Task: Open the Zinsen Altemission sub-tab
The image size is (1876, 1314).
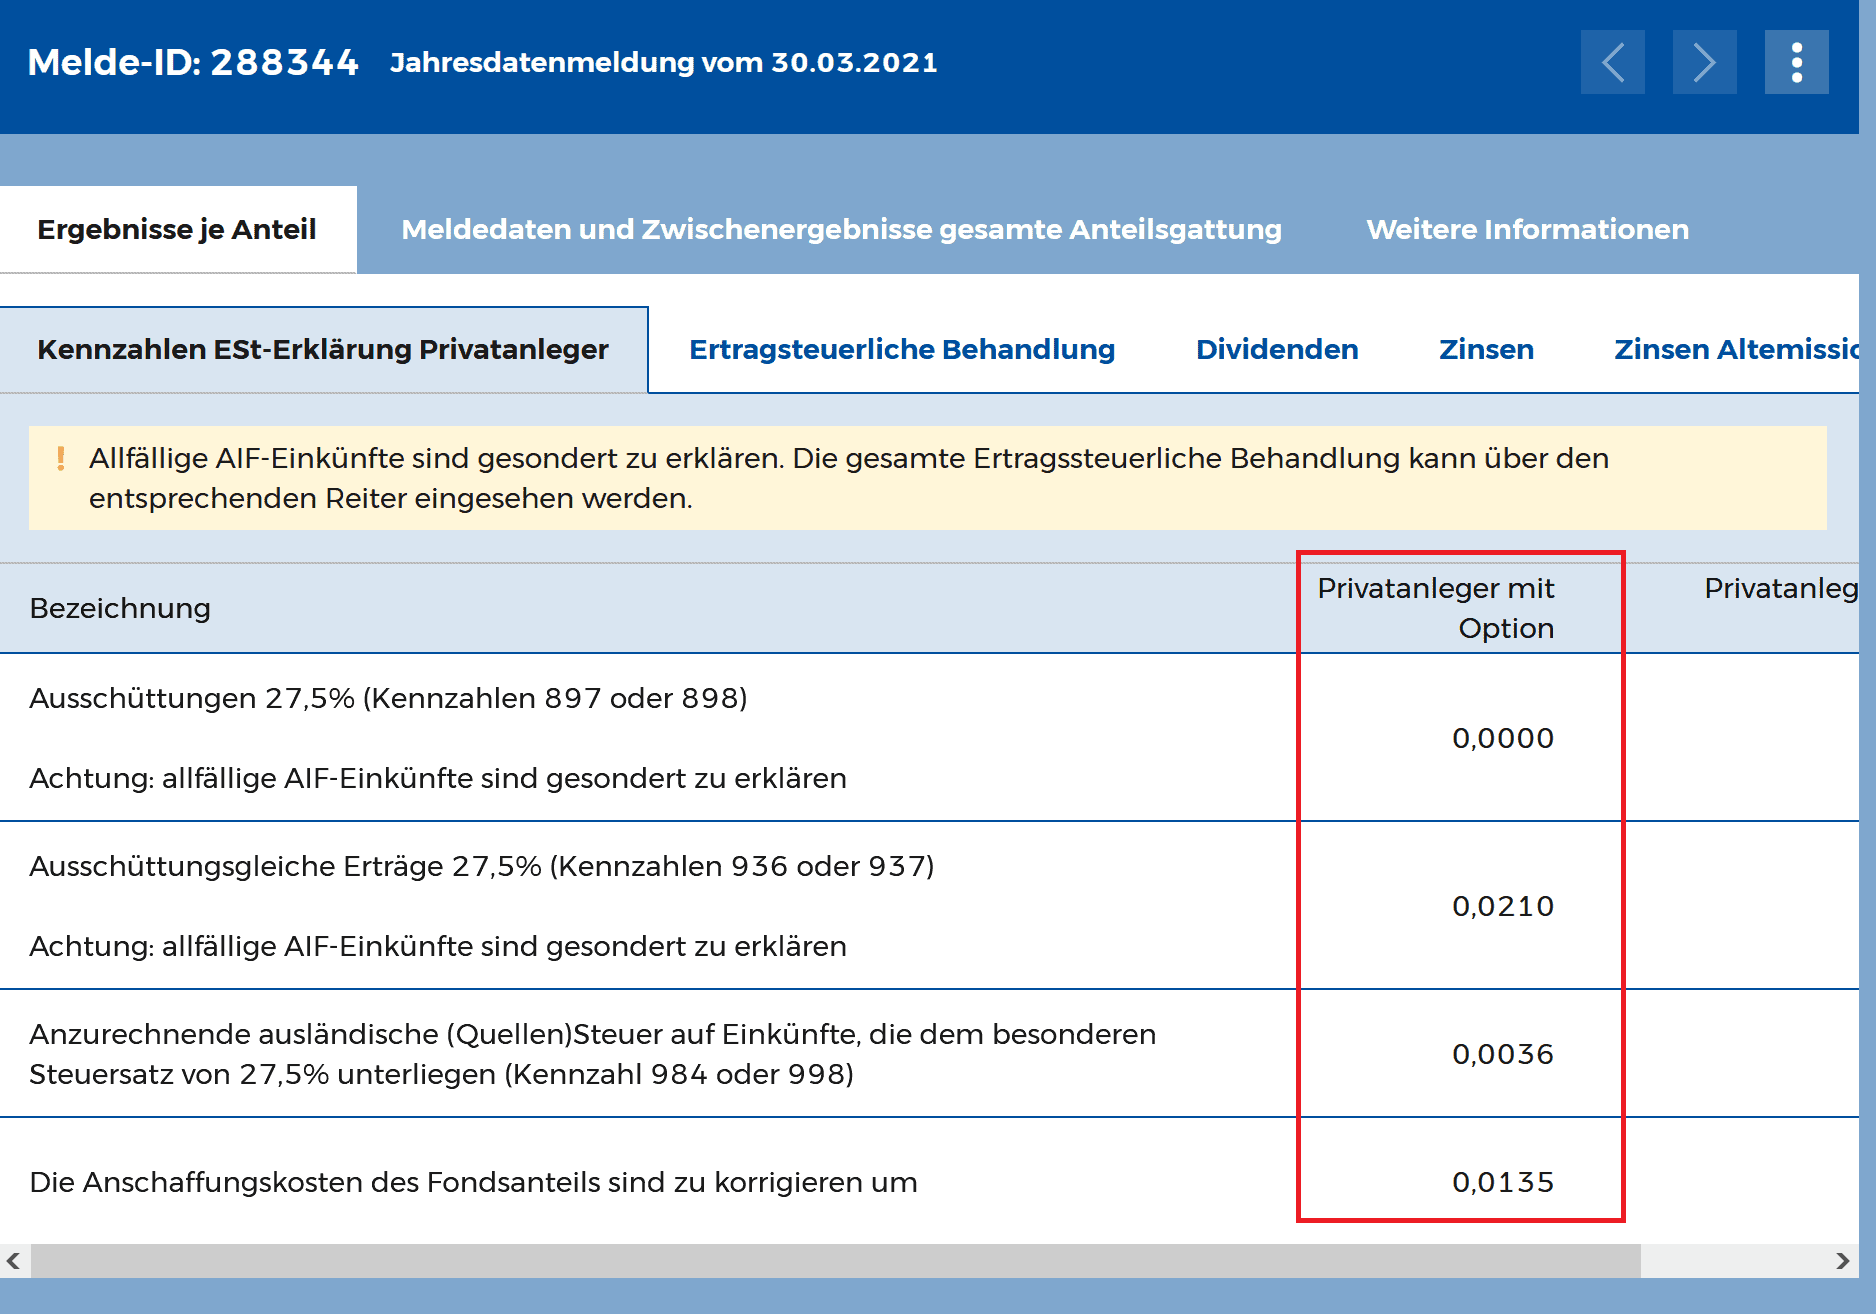Action: pos(1736,350)
